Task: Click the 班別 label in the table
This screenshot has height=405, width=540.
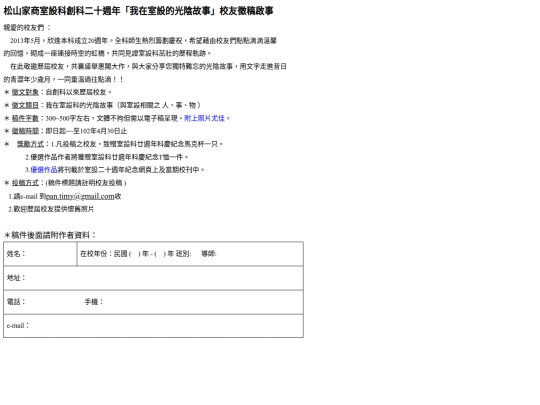Action: (183, 254)
